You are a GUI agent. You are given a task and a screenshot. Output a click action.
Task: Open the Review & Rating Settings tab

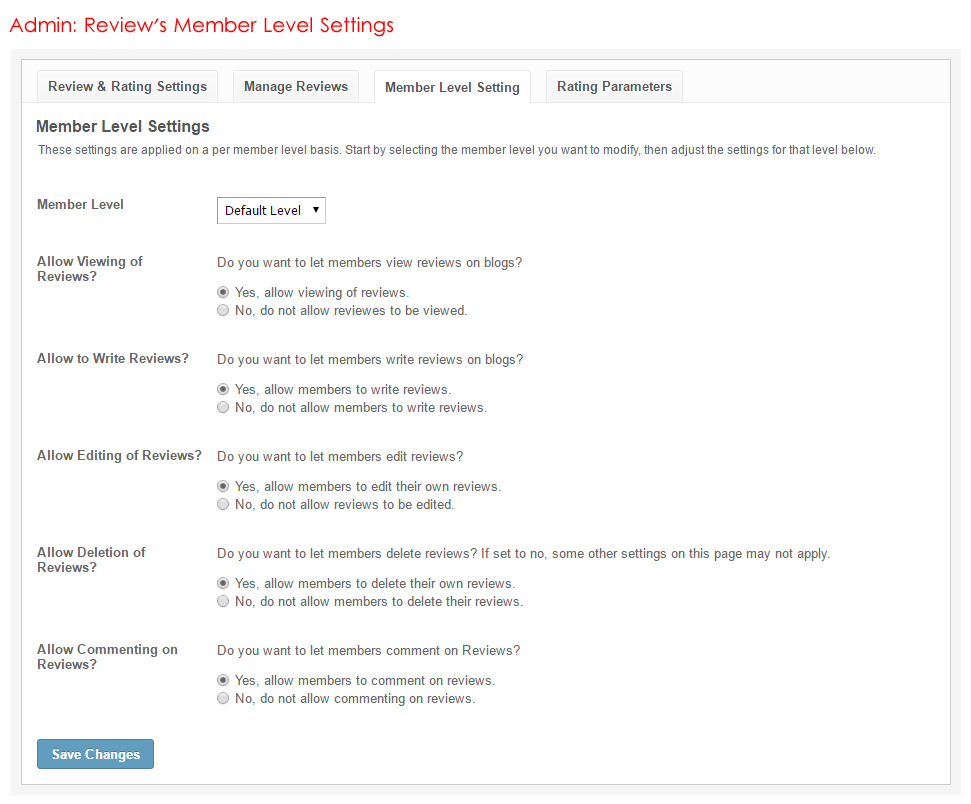coord(127,86)
